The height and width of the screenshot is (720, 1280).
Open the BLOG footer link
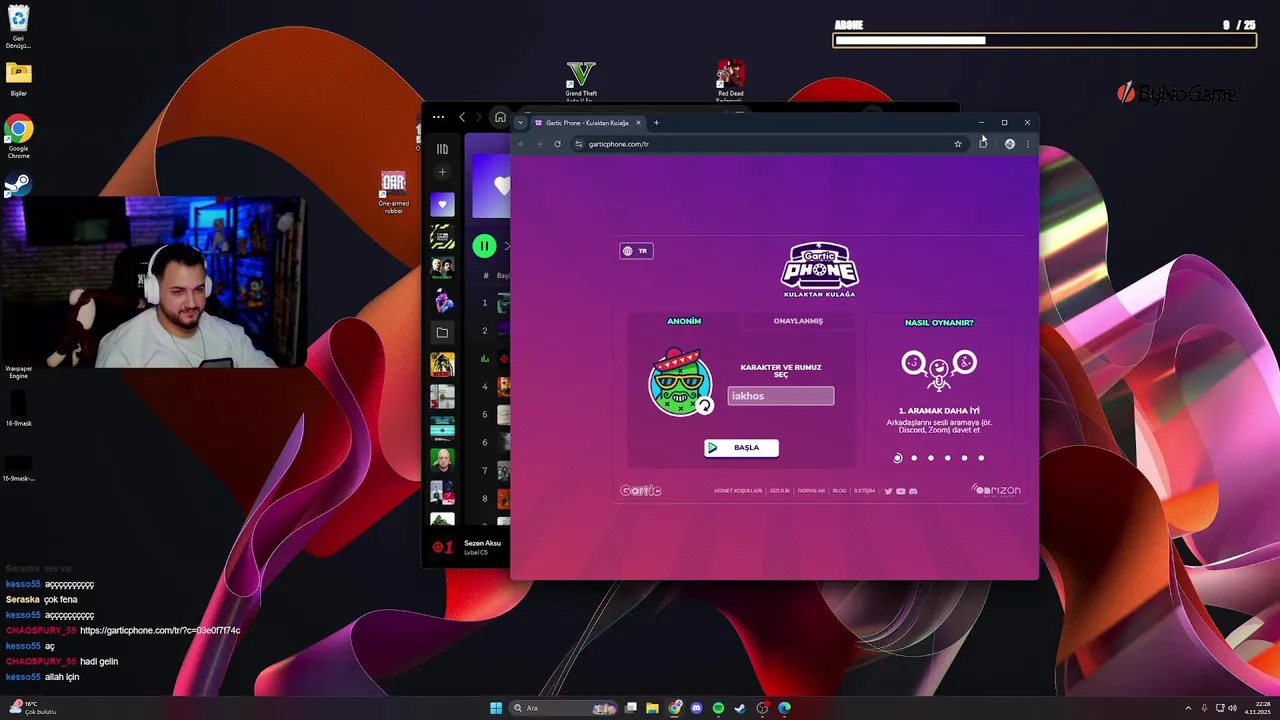pyautogui.click(x=840, y=491)
